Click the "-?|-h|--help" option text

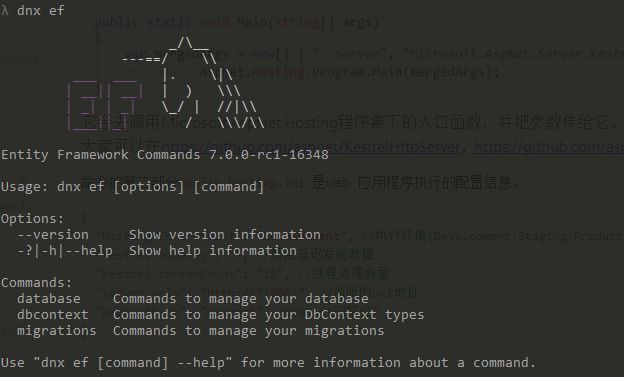coord(65,251)
